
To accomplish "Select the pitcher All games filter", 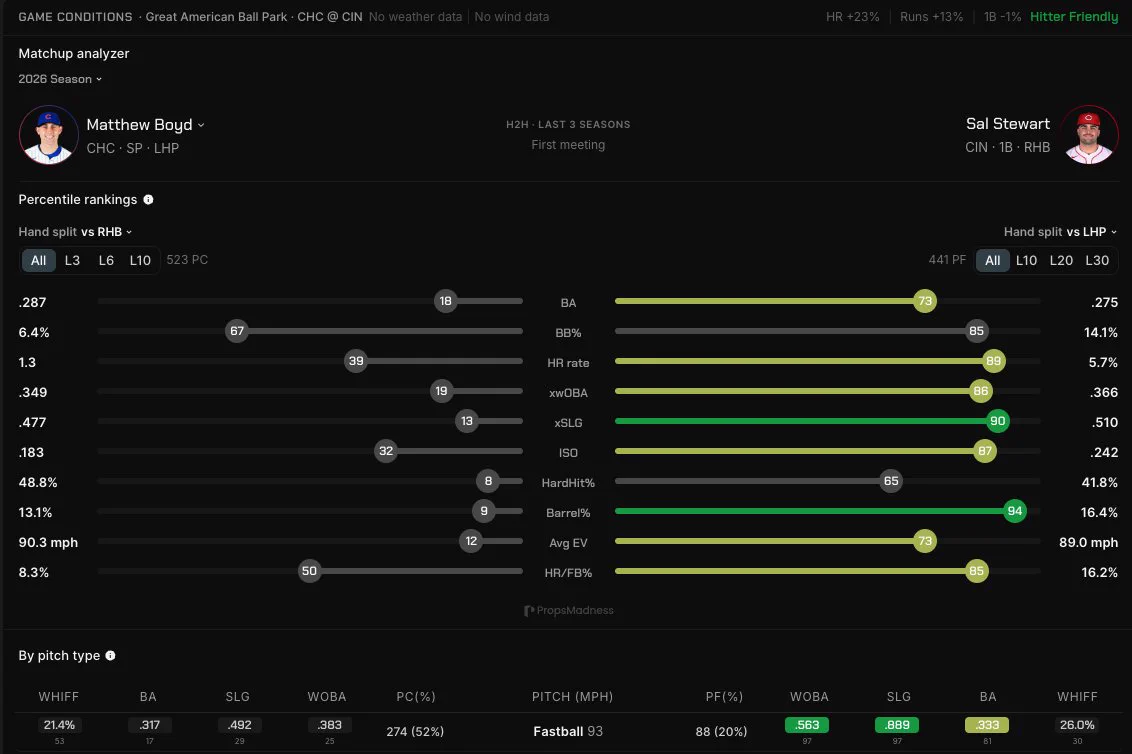I will tap(38, 260).
